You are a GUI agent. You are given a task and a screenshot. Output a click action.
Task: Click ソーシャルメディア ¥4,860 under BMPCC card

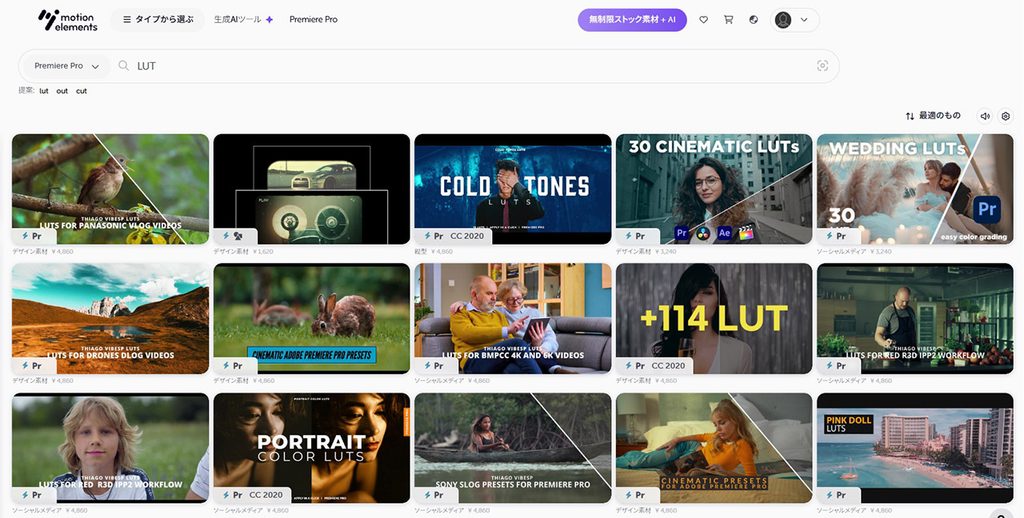452,381
